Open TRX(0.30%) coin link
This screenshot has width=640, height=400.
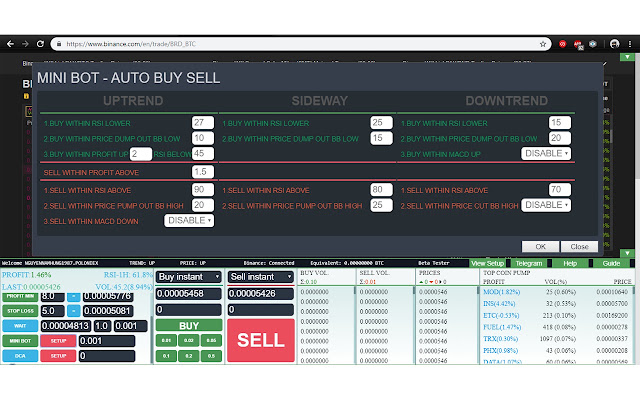tap(500, 338)
